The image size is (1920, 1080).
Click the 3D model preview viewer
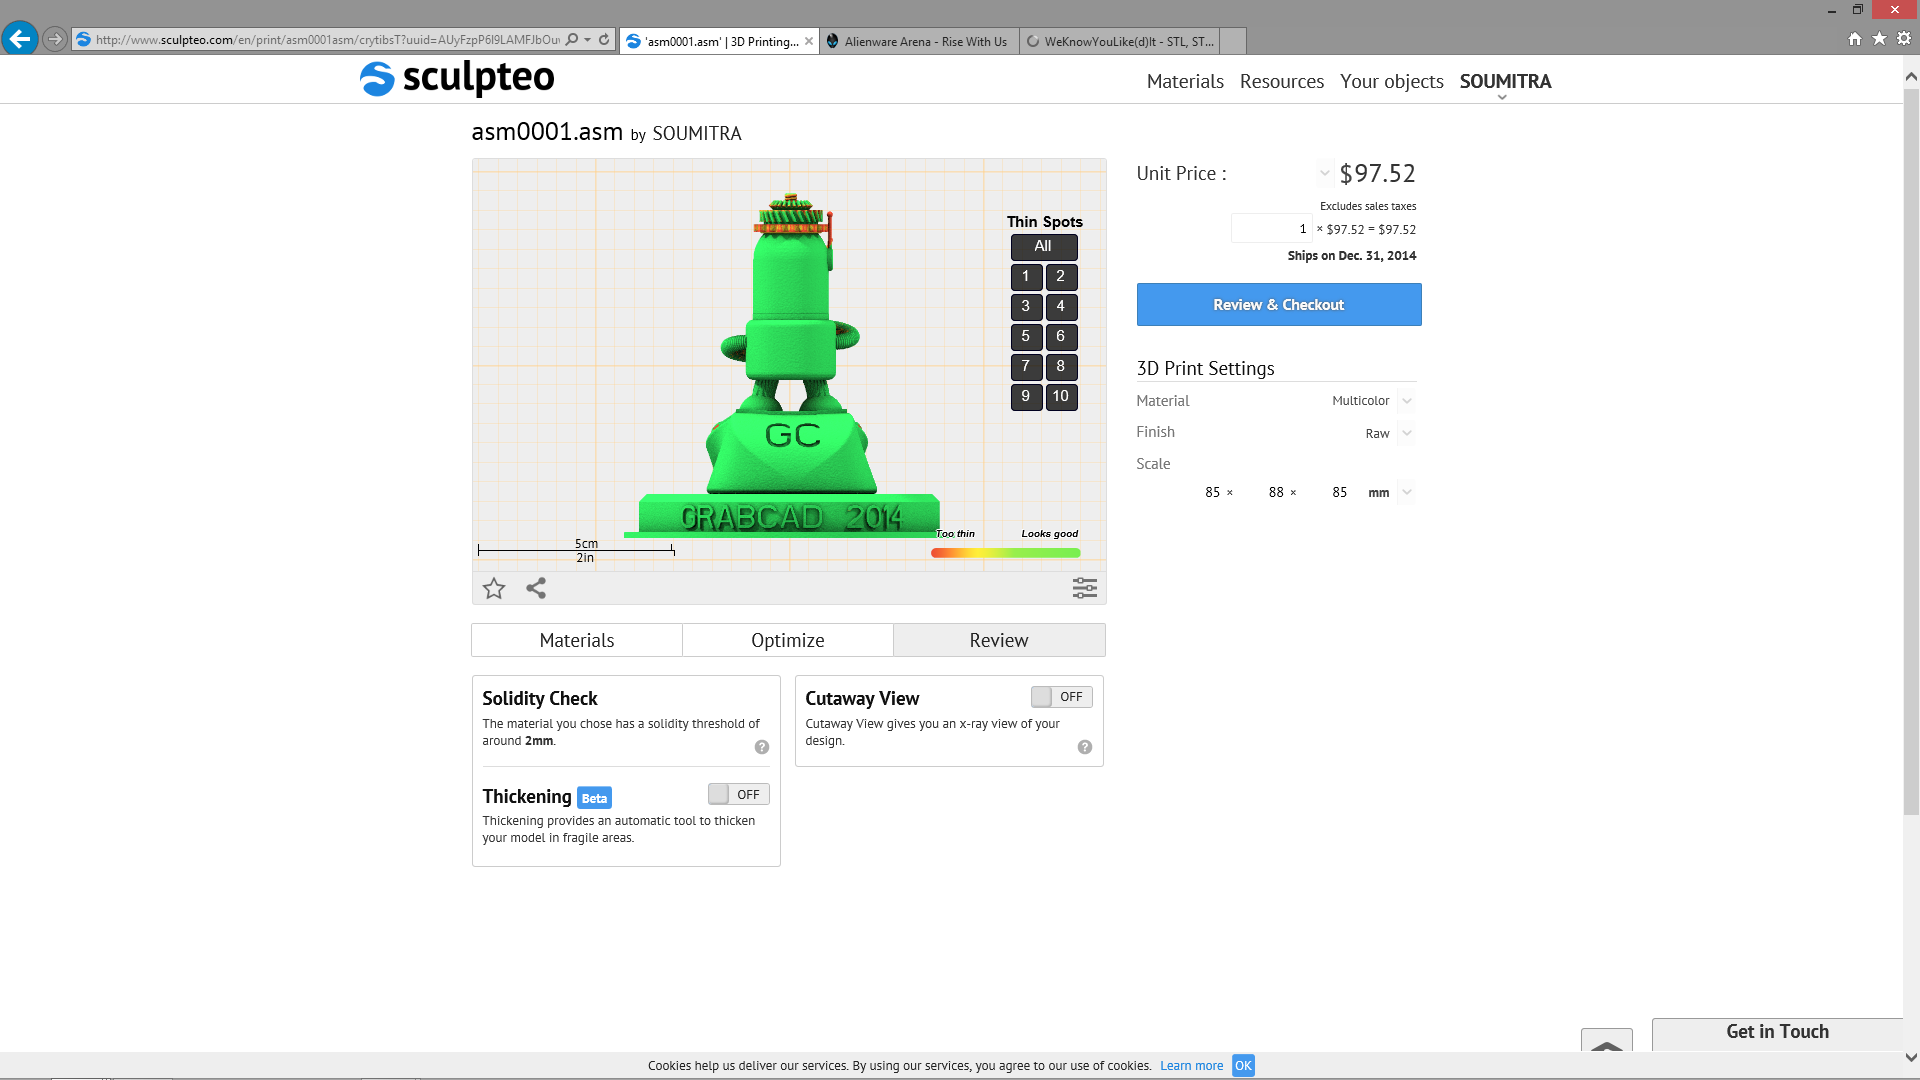789,365
